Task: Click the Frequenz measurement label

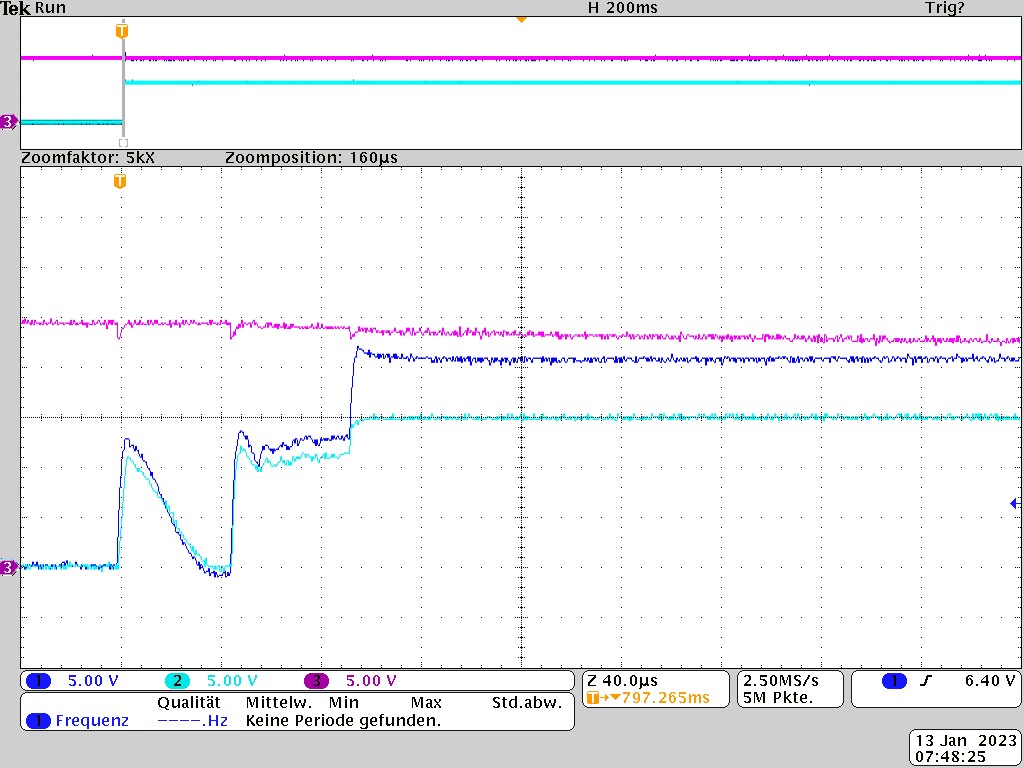Action: pyautogui.click(x=92, y=721)
